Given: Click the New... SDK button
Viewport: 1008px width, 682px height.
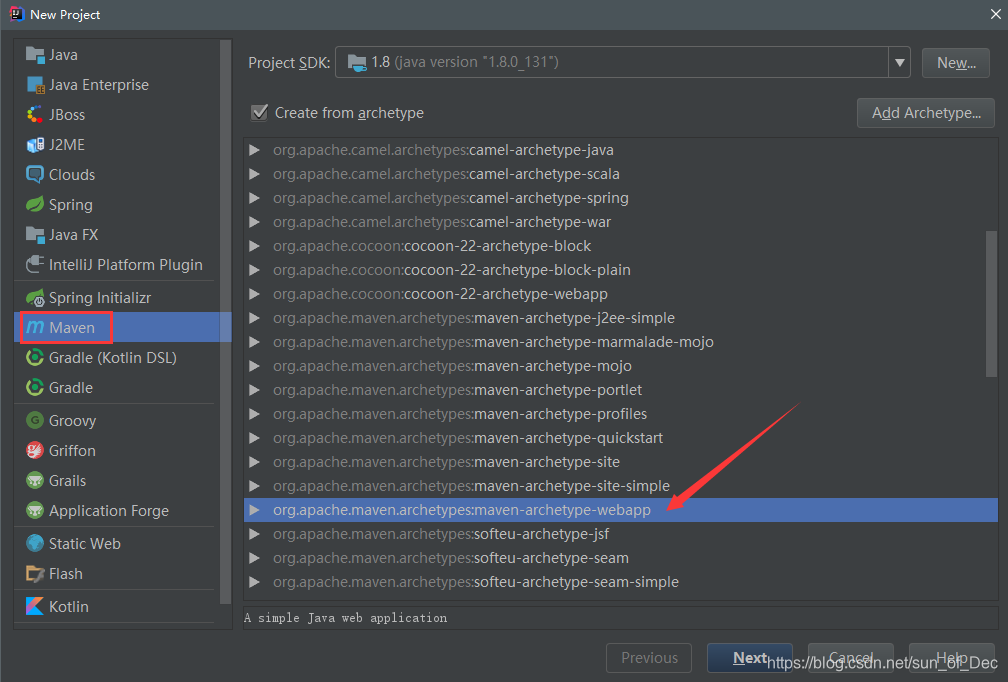Looking at the screenshot, I should point(956,62).
